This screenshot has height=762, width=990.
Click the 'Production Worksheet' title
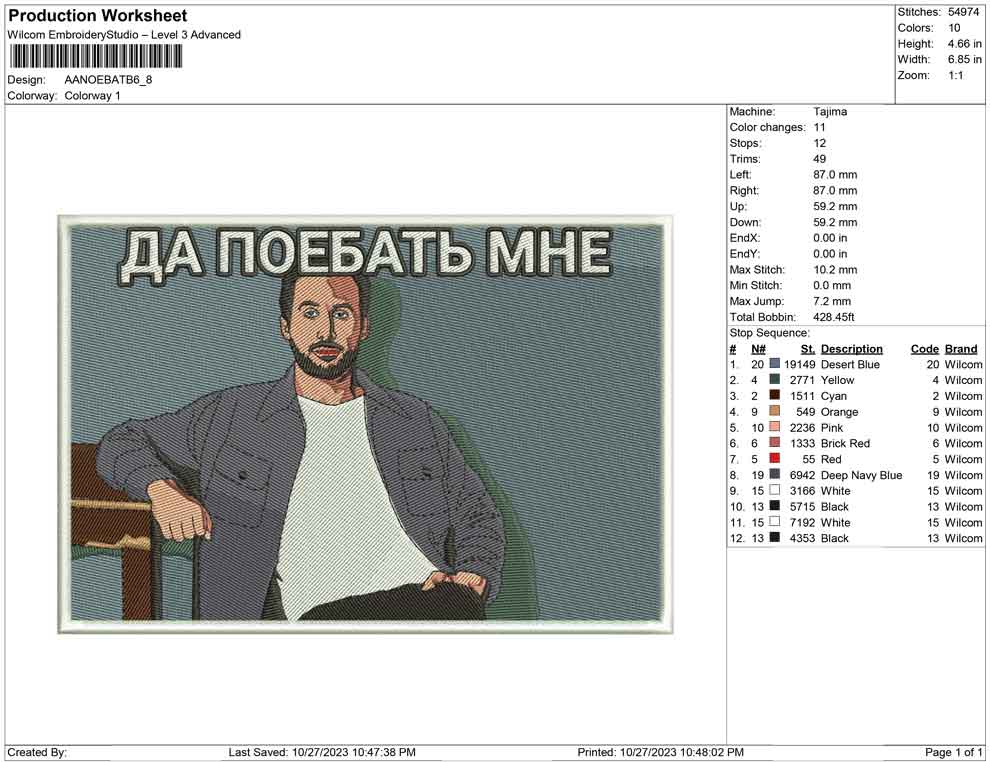pos(98,16)
